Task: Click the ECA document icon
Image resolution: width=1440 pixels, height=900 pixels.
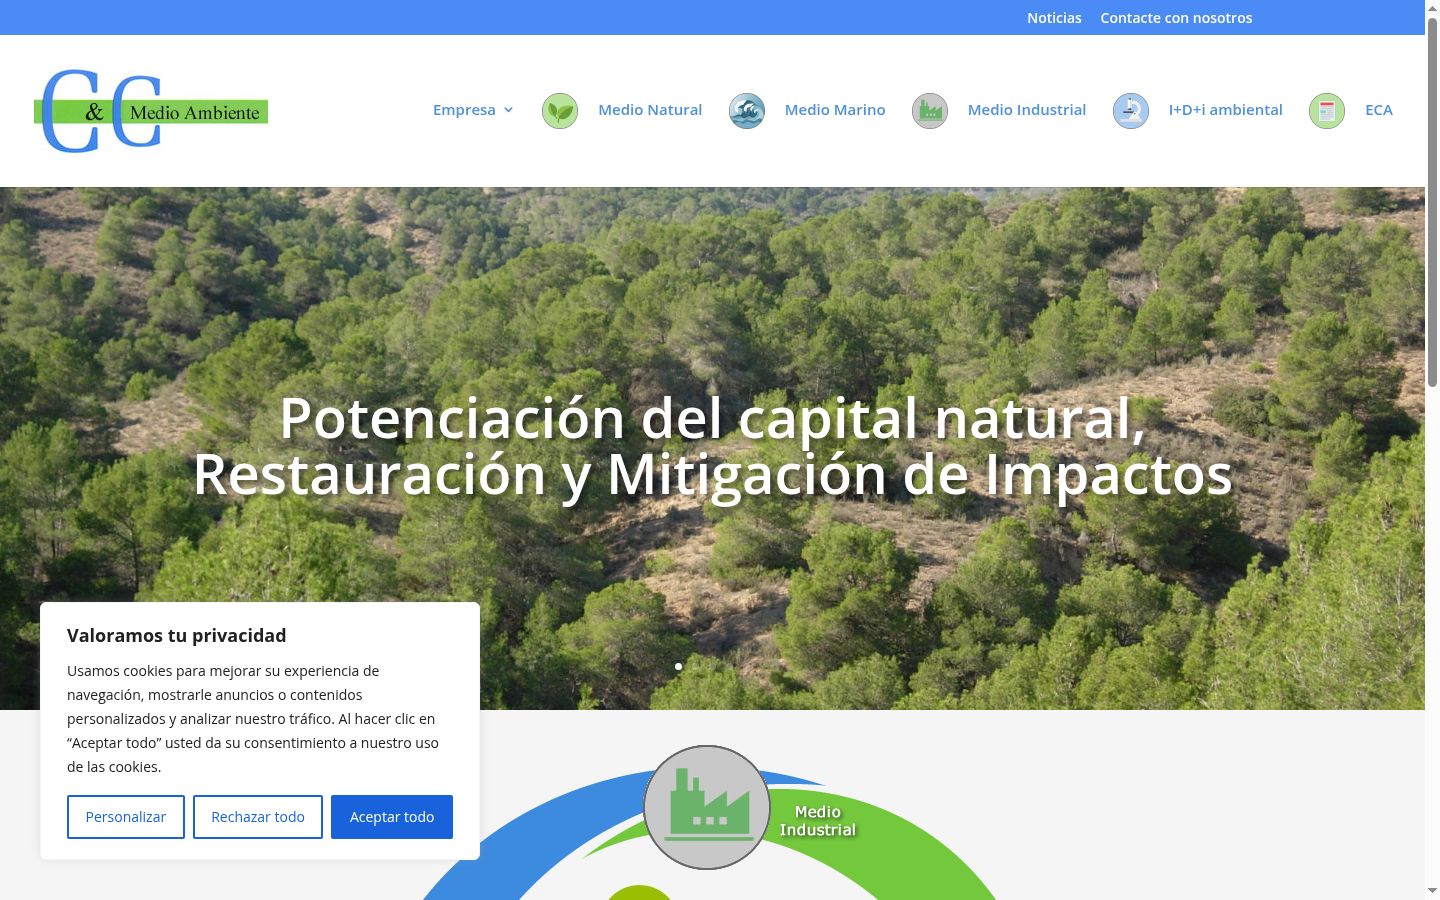Action: pyautogui.click(x=1327, y=110)
